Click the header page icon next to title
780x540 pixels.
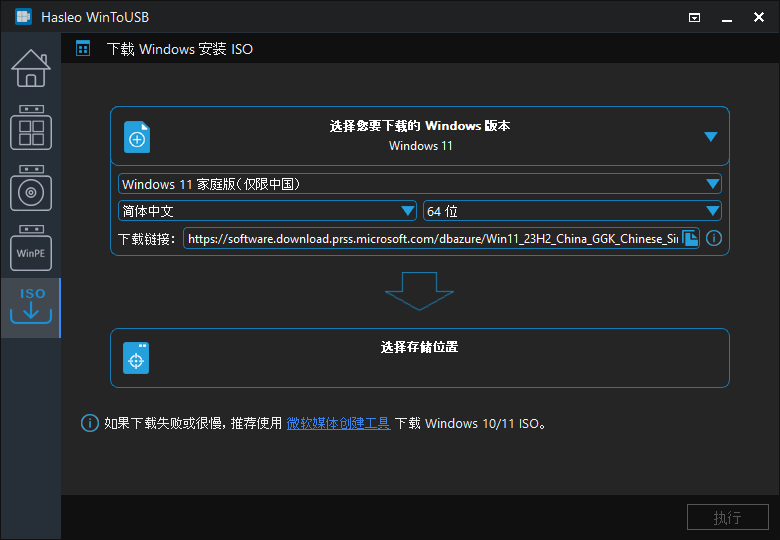(x=83, y=49)
